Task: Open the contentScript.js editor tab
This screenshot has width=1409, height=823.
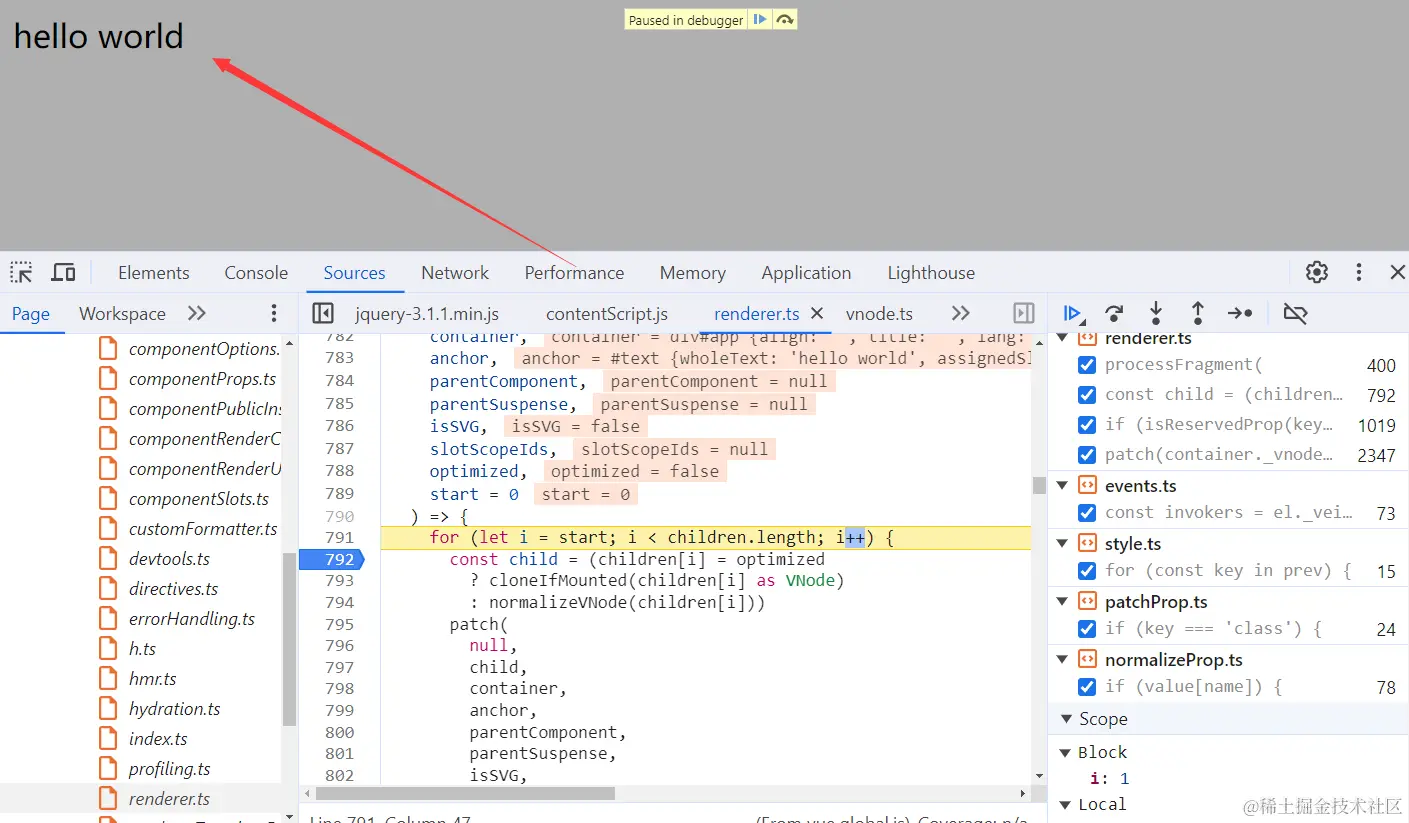Action: 607,313
